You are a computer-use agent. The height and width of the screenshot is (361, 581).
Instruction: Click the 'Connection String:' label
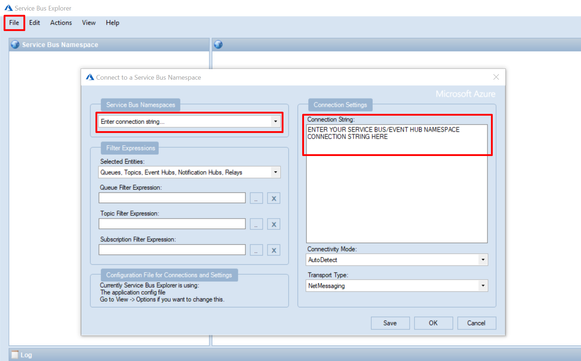[331, 119]
